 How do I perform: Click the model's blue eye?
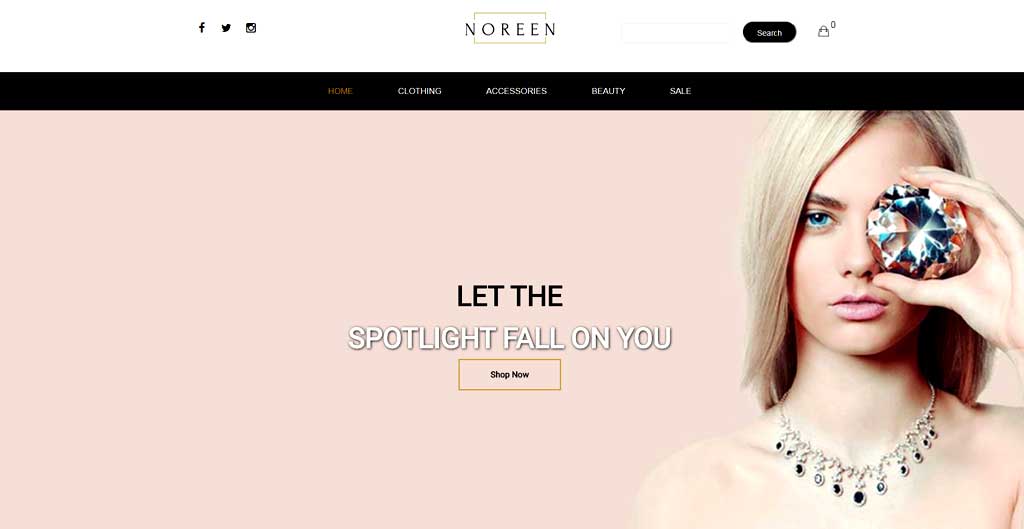819,219
